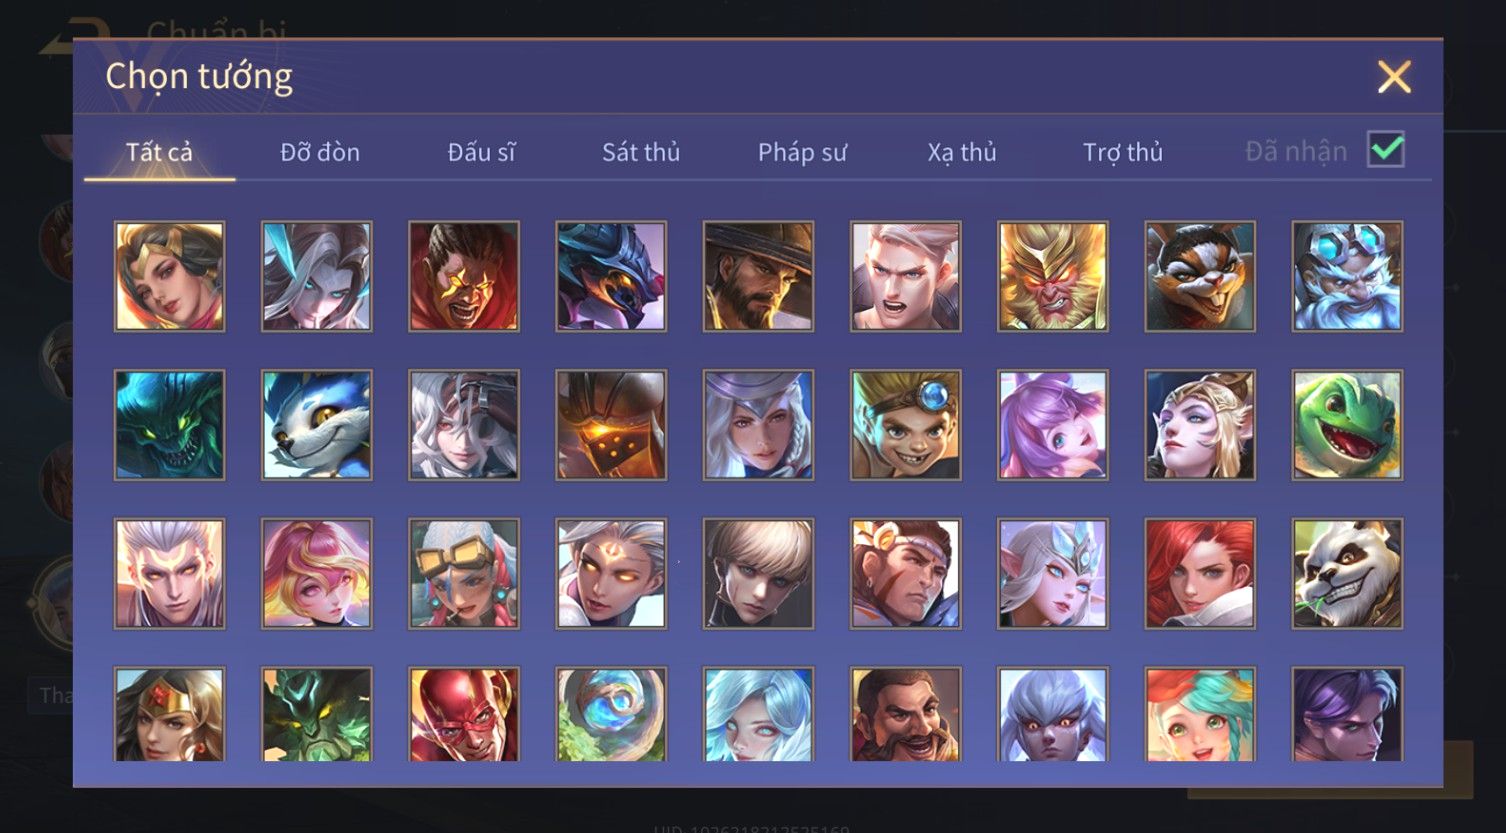Image resolution: width=1506 pixels, height=833 pixels.
Task: Choose the red-haired woman hero portrait
Action: [x=1200, y=573]
